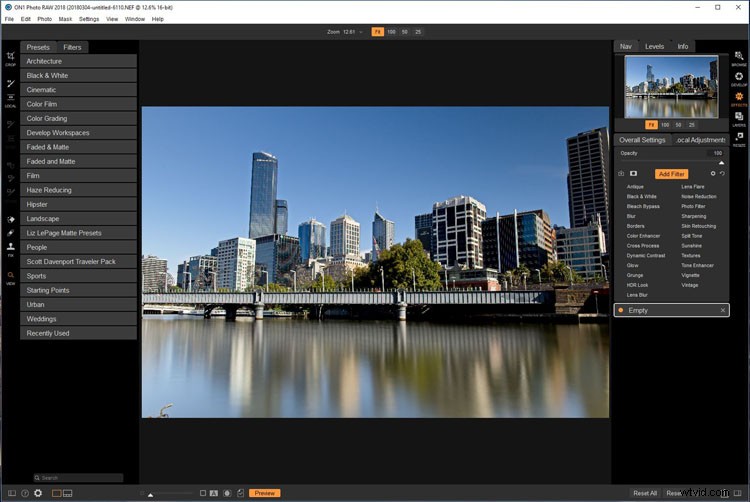The width and height of the screenshot is (750, 502).
Task: Reset the filter stack with undo arrow
Action: pos(722,174)
